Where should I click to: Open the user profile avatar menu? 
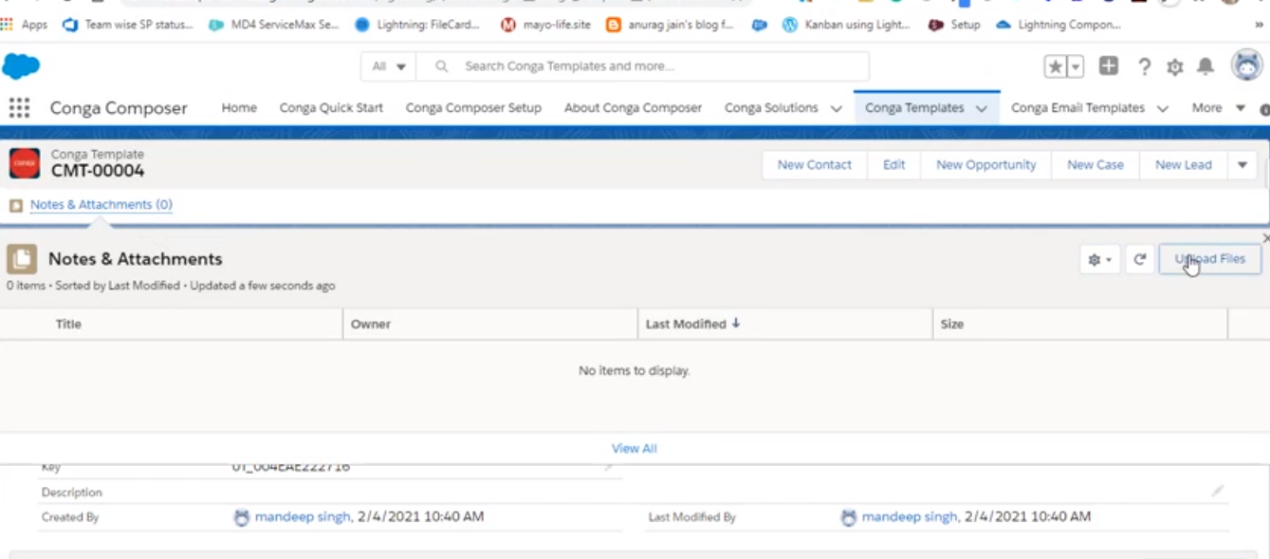tap(1247, 66)
